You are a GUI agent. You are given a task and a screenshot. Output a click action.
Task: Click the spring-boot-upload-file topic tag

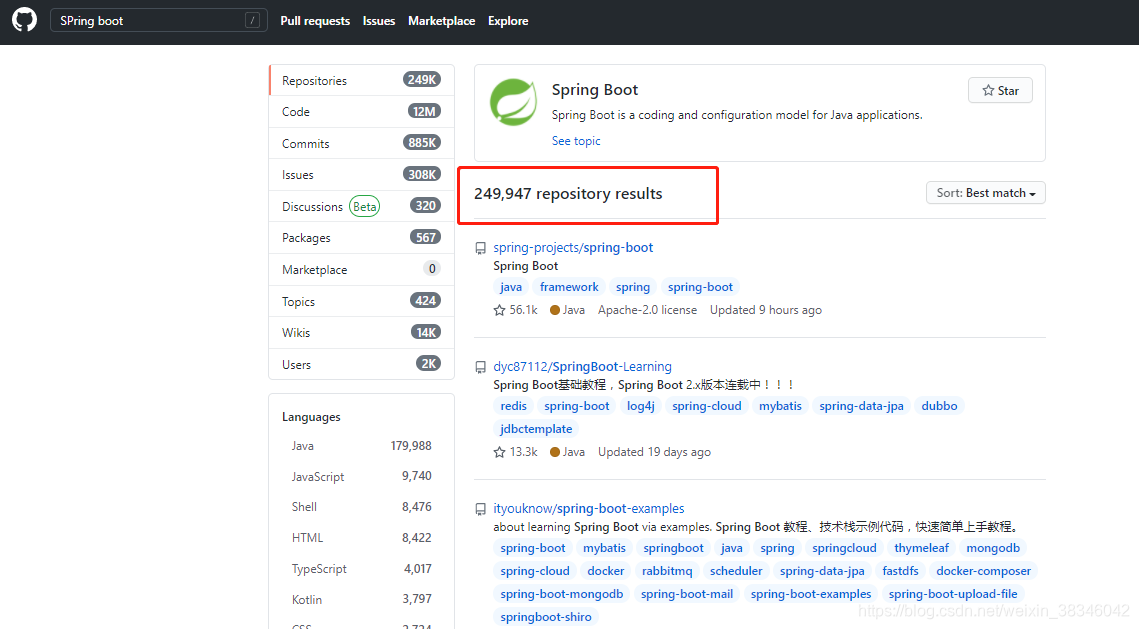[x=953, y=594]
